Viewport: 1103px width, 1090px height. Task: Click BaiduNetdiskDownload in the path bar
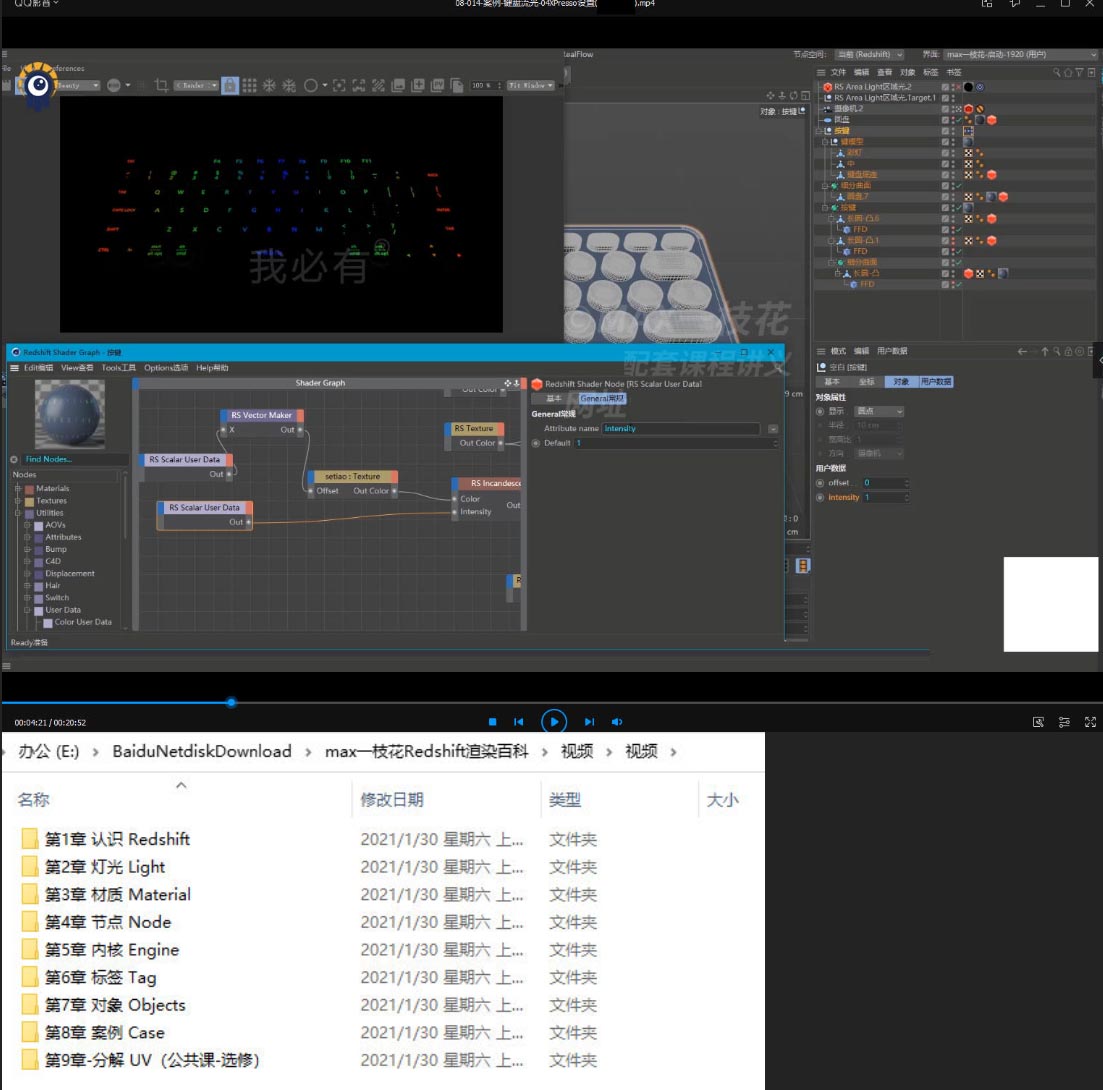click(202, 752)
